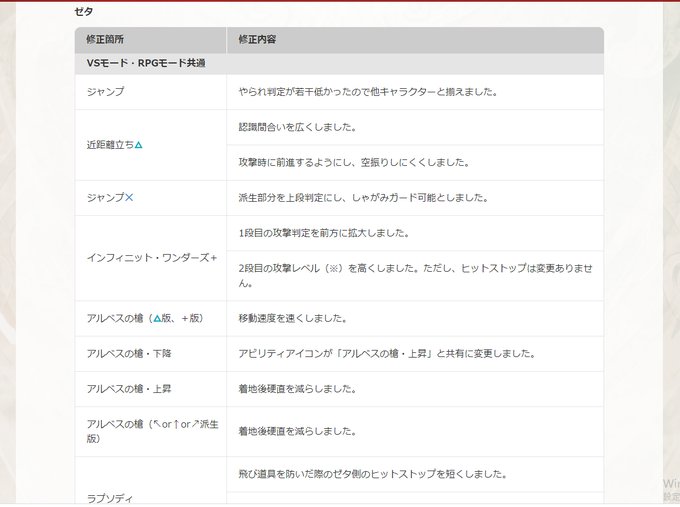
Task: Click the アルベスの槍・下降 cell
Action: pyautogui.click(x=150, y=354)
